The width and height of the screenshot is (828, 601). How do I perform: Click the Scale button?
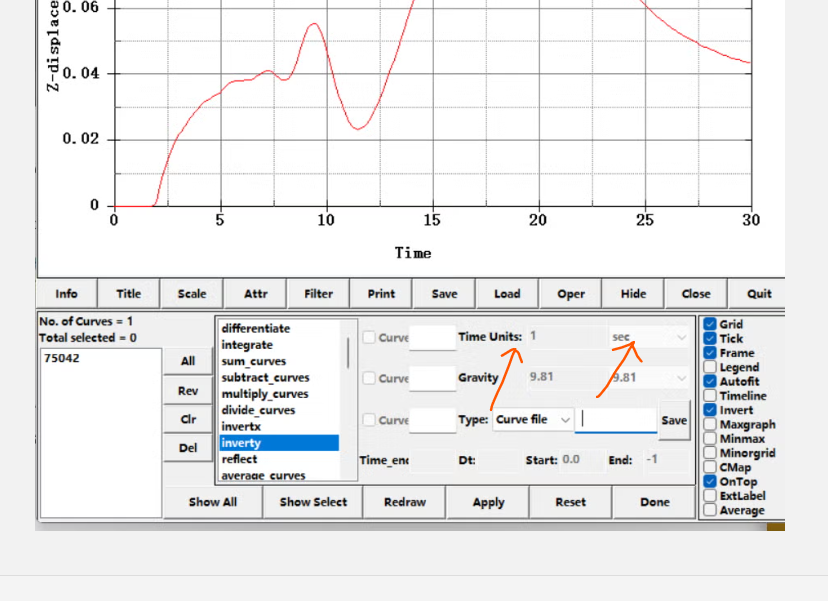point(192,294)
